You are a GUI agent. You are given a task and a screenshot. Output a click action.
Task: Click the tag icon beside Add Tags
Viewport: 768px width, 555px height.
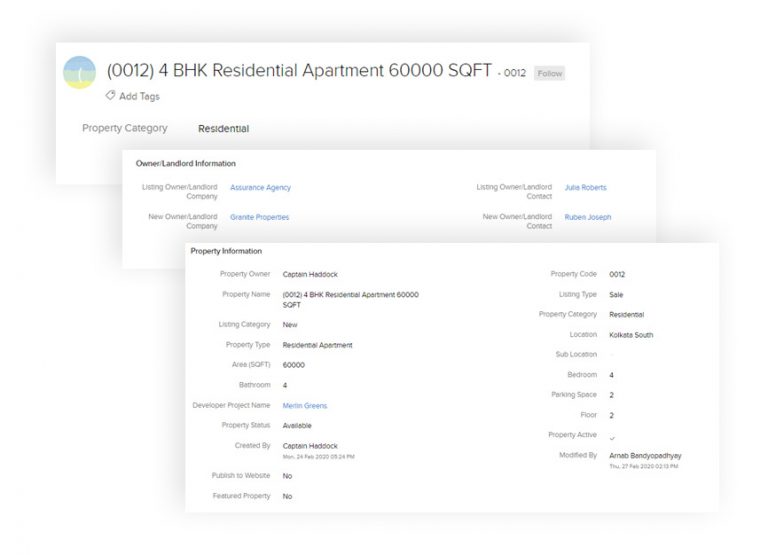click(110, 96)
